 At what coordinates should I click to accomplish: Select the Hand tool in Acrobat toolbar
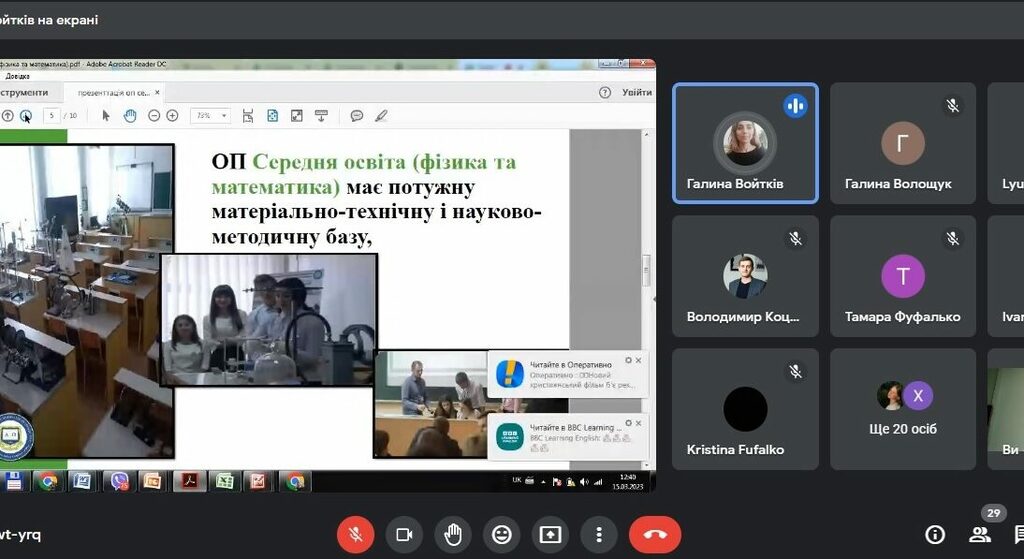tap(130, 116)
